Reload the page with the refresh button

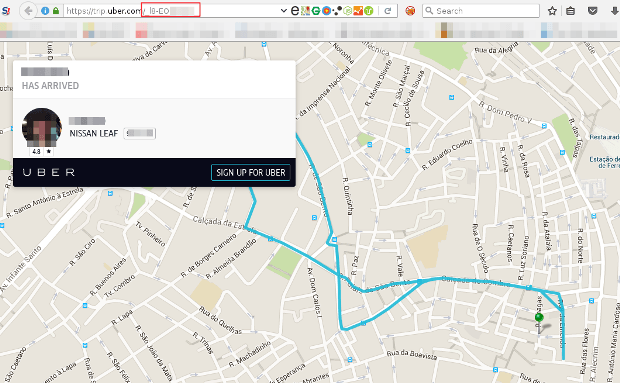click(x=388, y=11)
